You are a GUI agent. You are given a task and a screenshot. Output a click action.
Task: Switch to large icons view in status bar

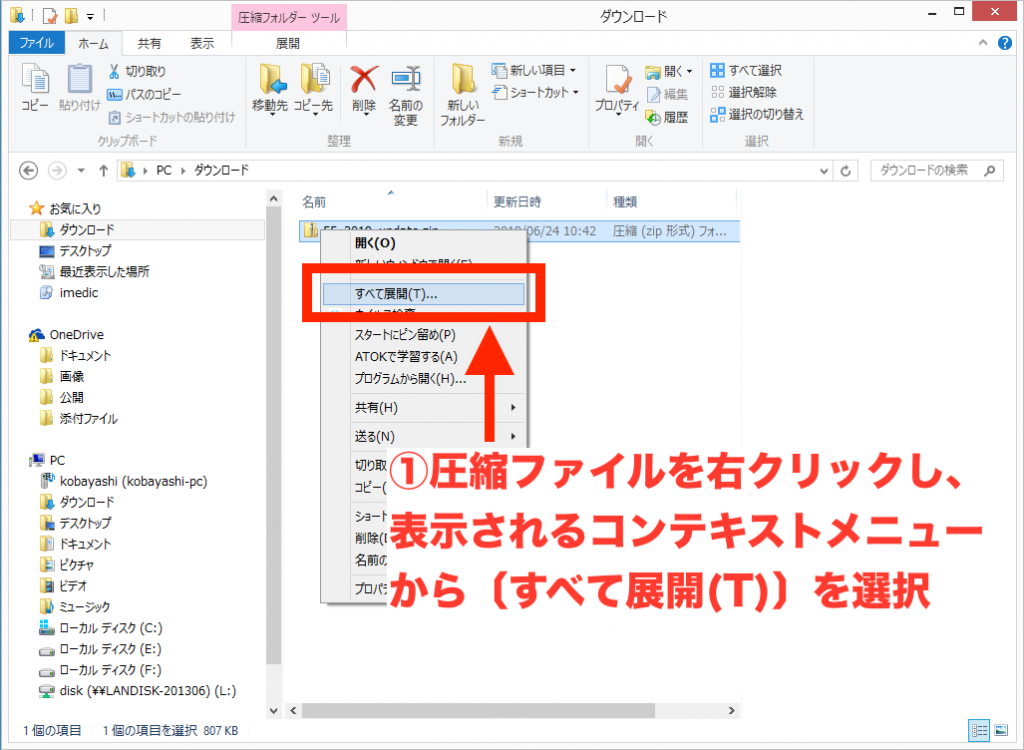1001,730
